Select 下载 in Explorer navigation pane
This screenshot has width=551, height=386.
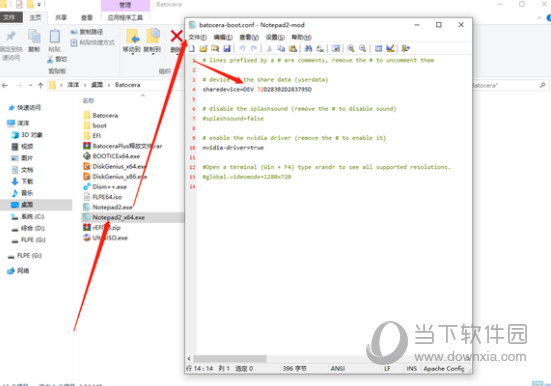[22, 181]
